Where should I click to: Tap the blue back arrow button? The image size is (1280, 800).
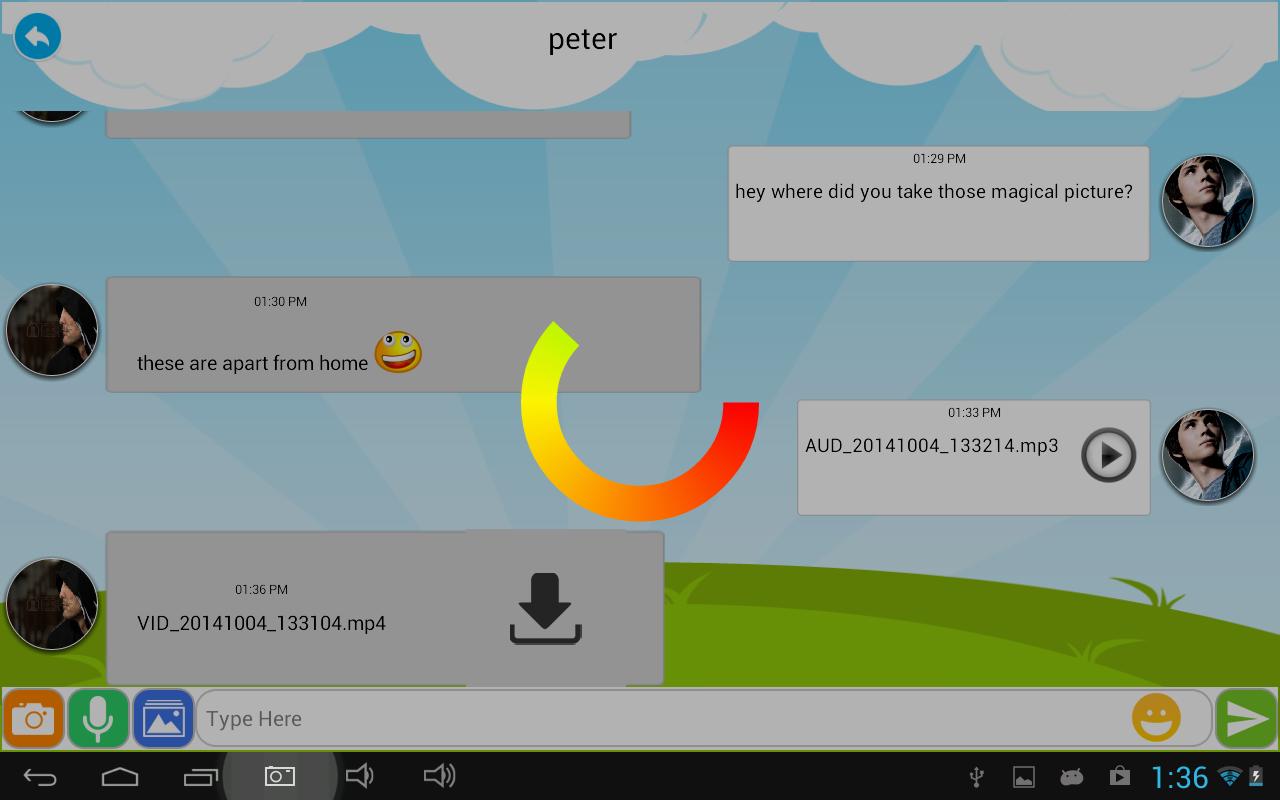click(x=38, y=37)
